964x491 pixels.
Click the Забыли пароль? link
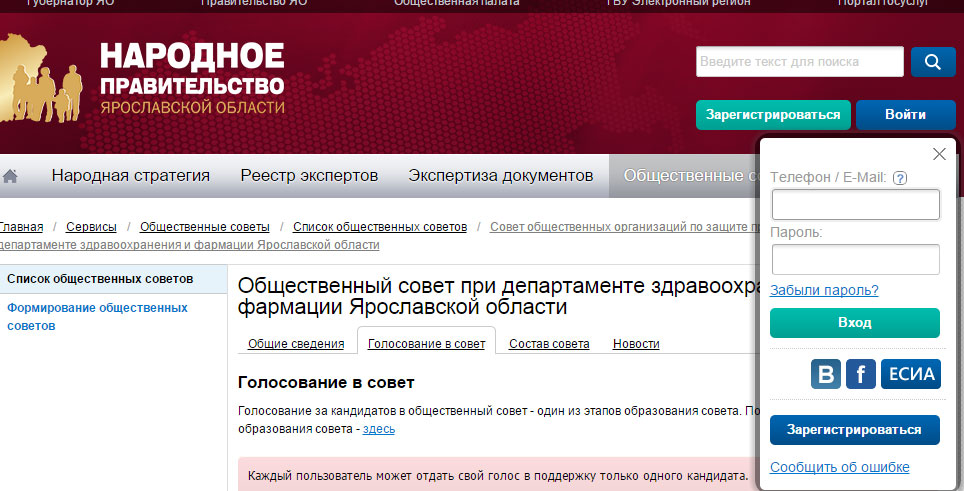[824, 291]
